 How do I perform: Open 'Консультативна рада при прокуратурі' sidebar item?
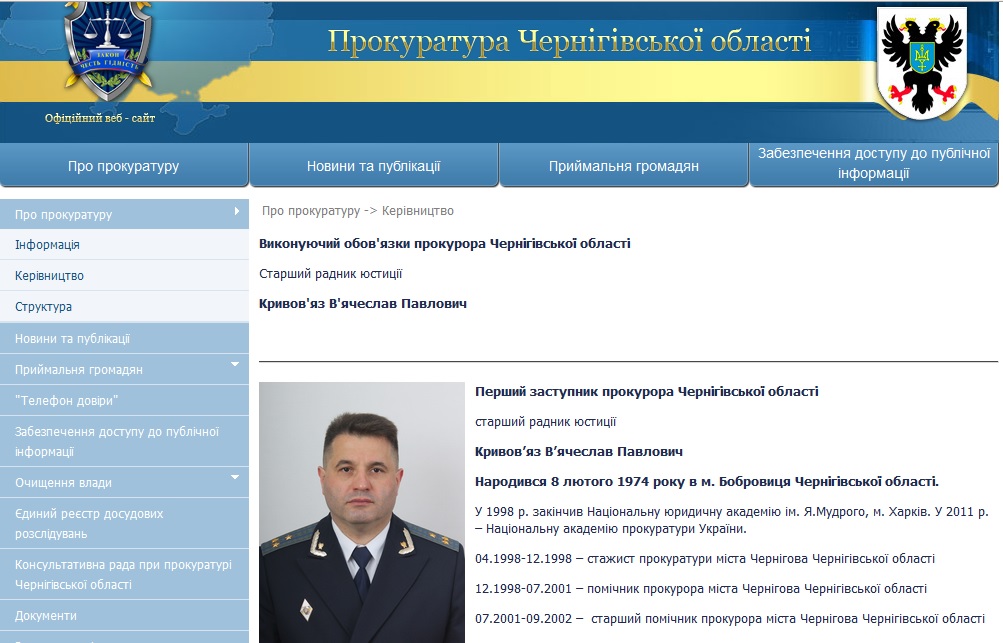pyautogui.click(x=124, y=575)
